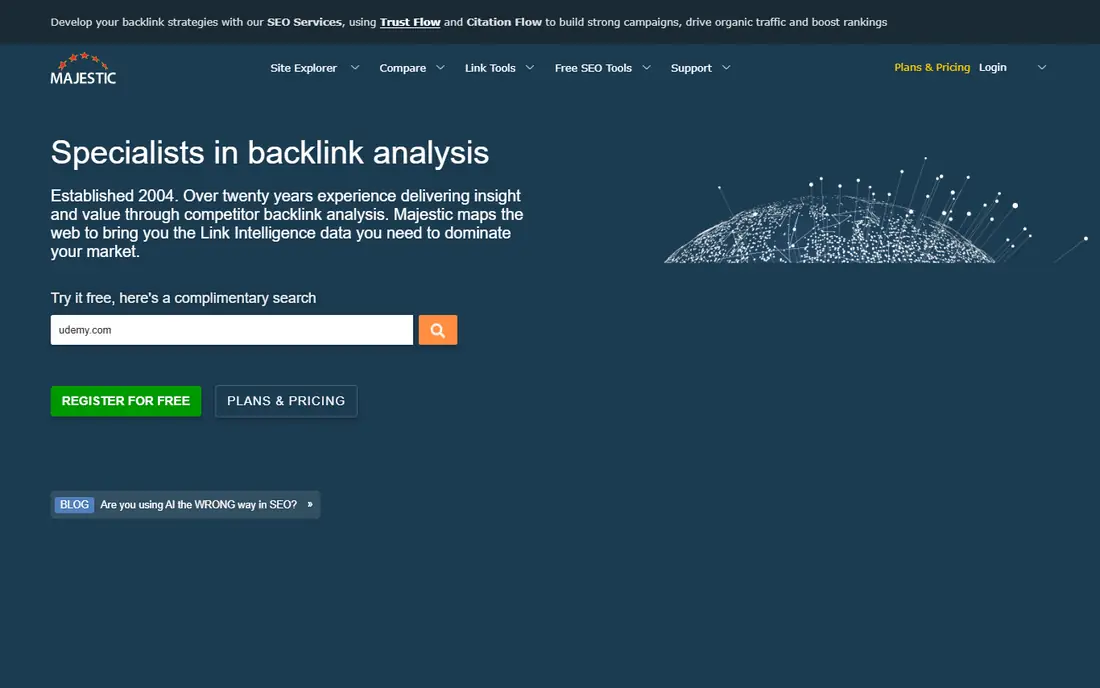This screenshot has height=688, width=1100.
Task: Click the double-arrow icon in blog banner
Action: point(310,505)
